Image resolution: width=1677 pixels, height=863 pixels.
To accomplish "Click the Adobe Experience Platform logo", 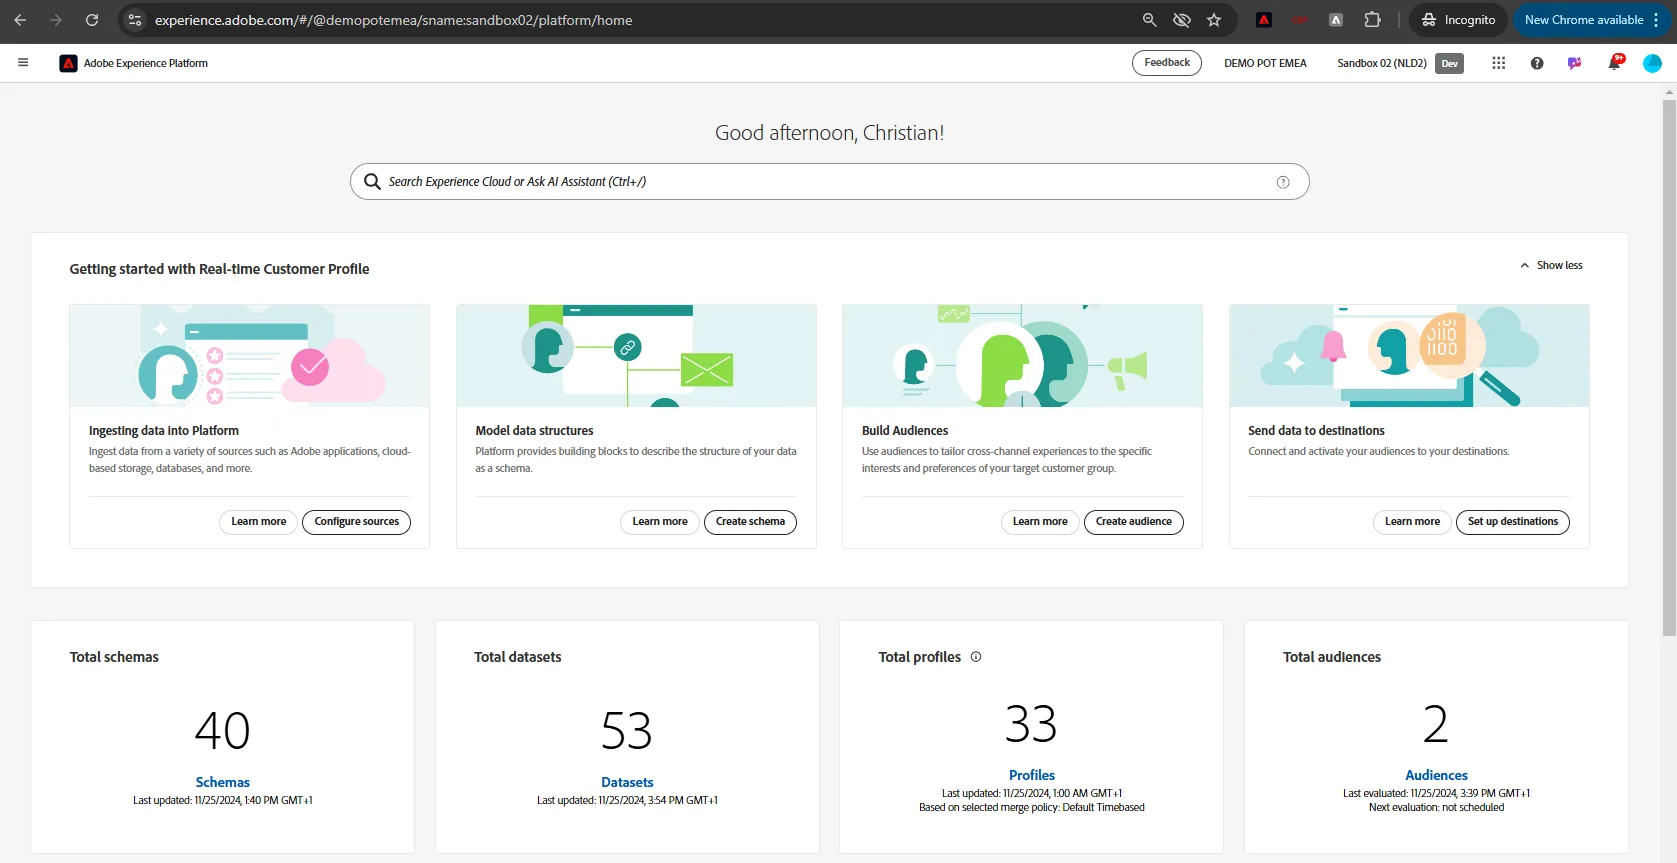I will click(68, 63).
